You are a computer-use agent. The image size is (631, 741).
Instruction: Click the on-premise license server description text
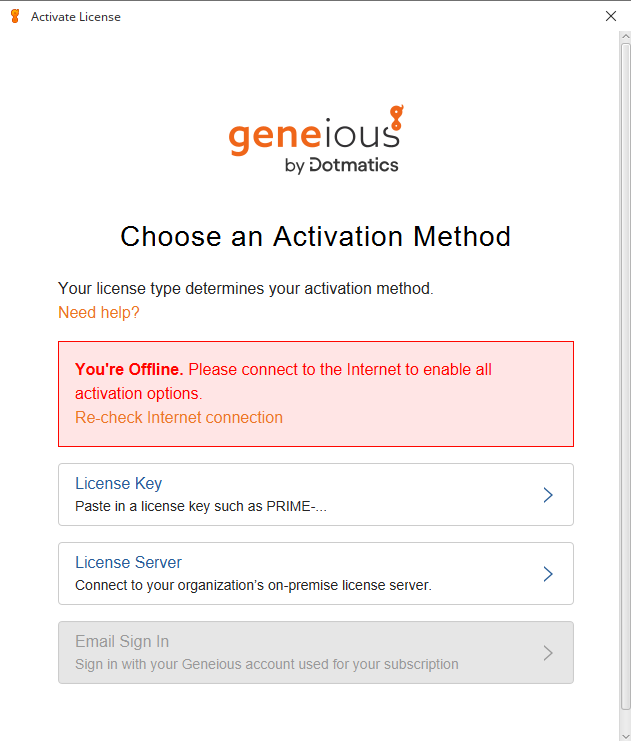tap(253, 585)
